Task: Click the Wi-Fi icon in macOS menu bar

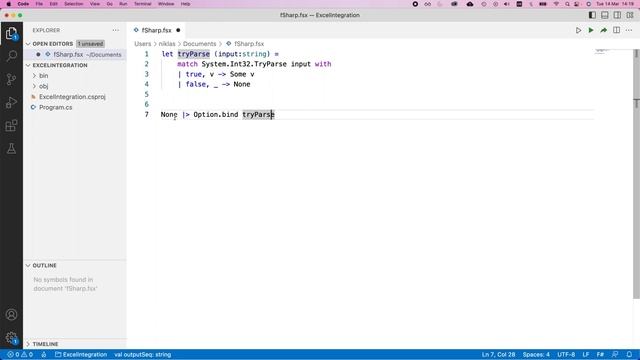Action: pos(556,4)
